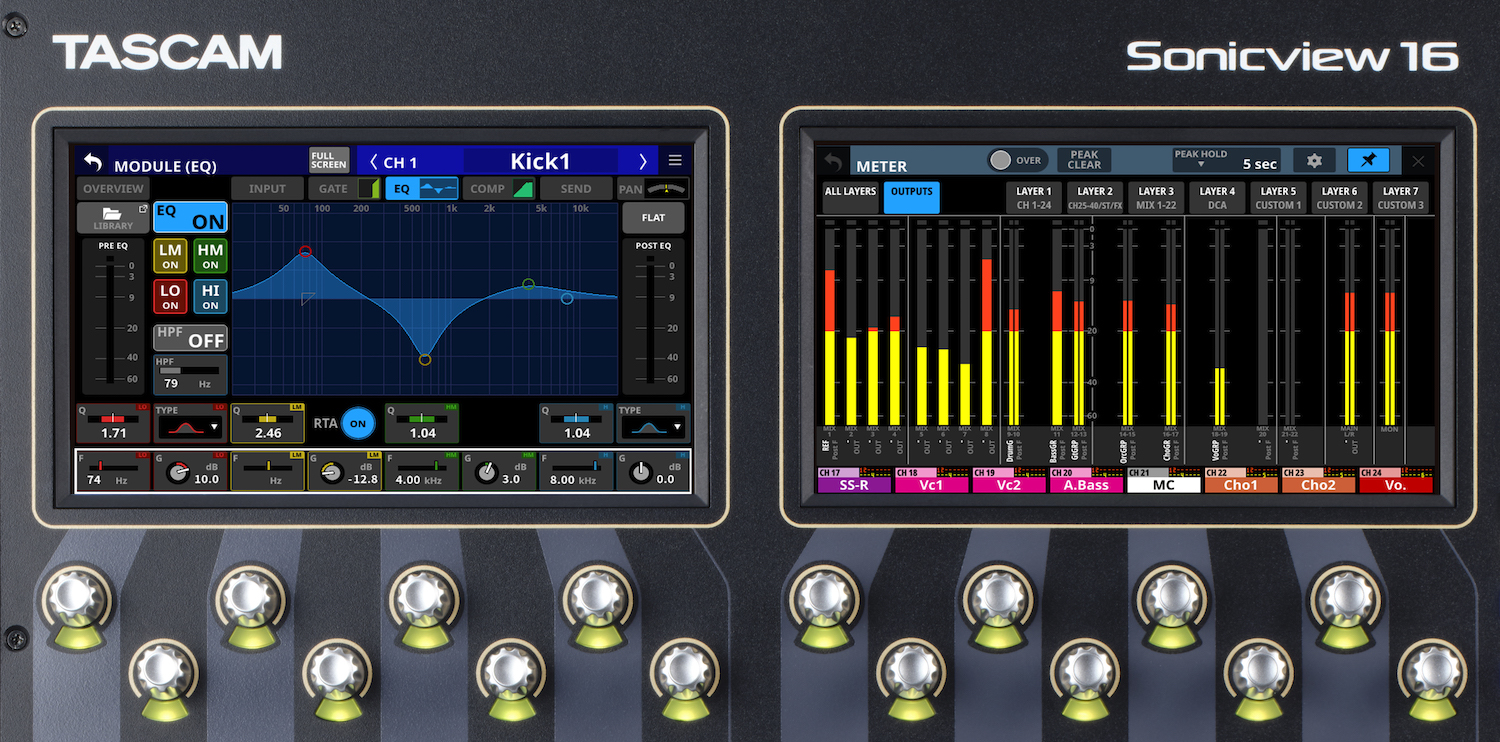The height and width of the screenshot is (742, 1500).
Task: Open the INPUT module tab
Action: point(267,188)
